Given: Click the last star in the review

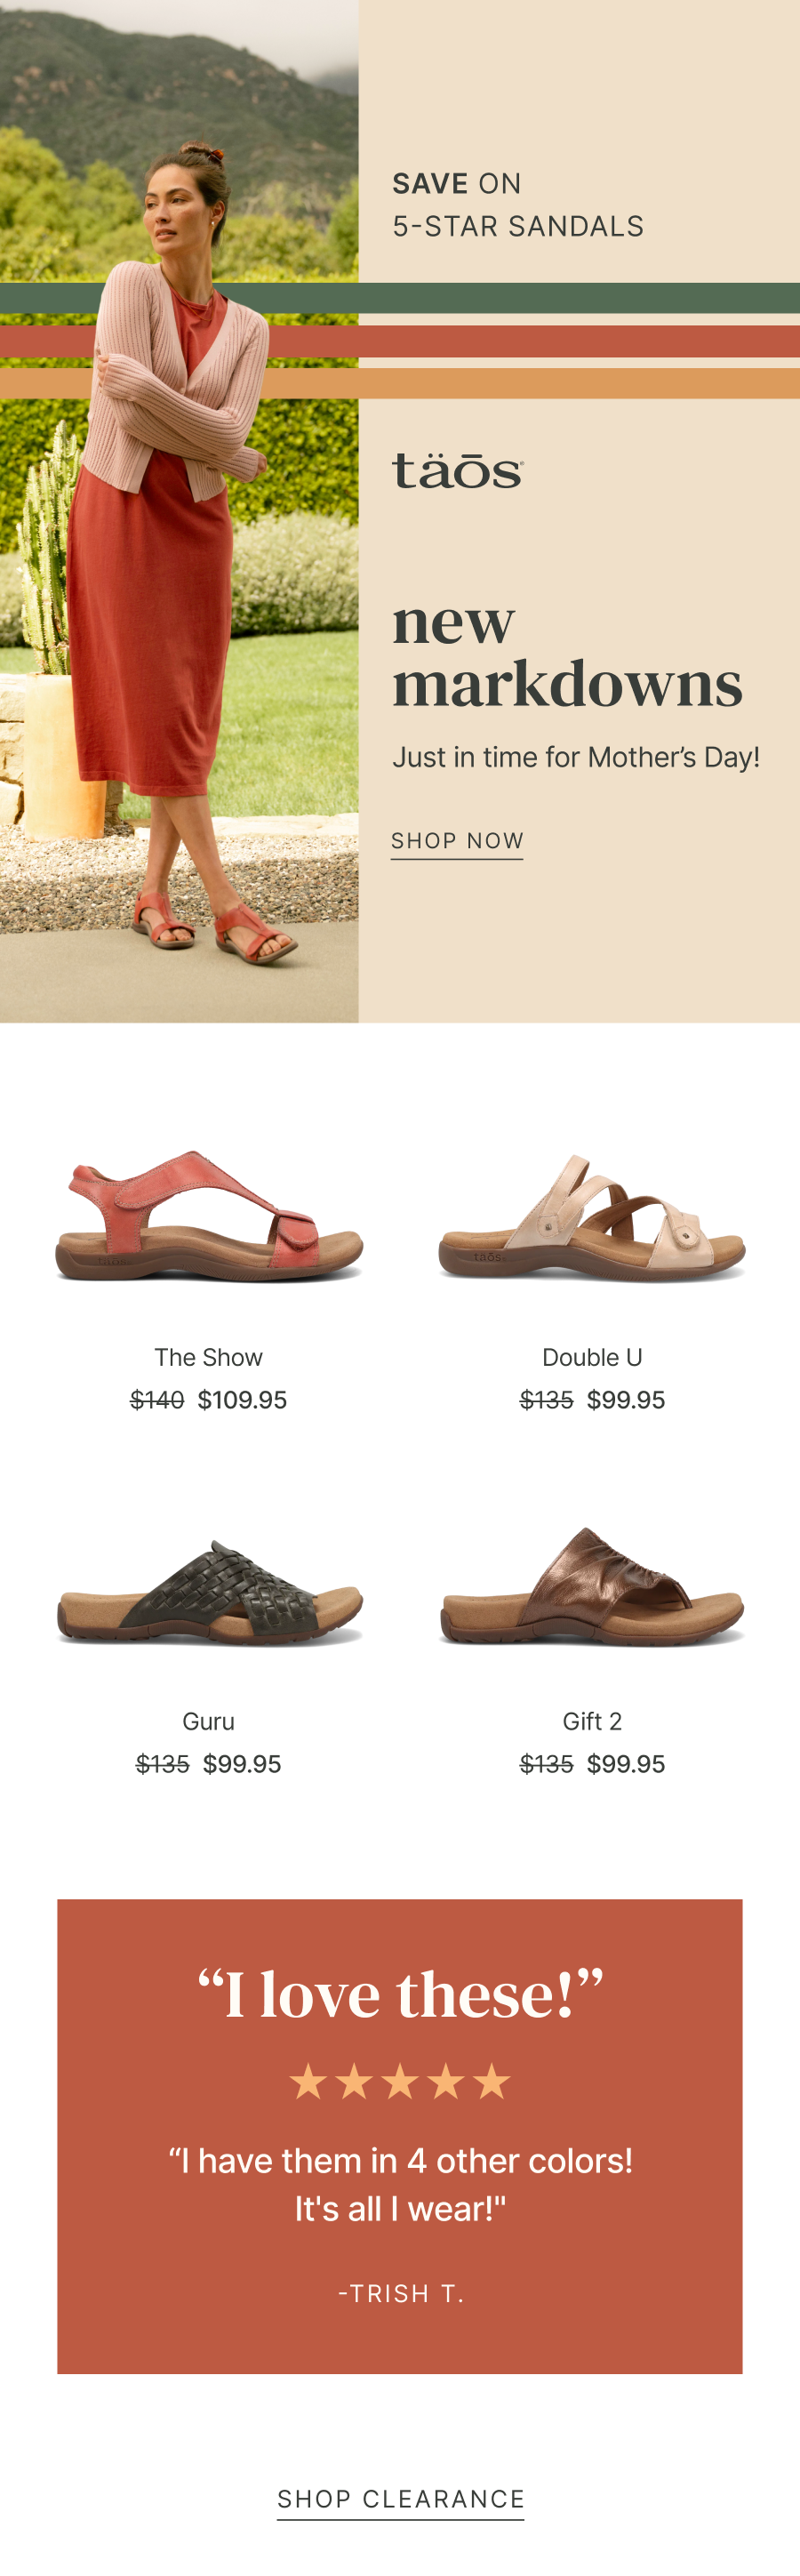Looking at the screenshot, I should [492, 2082].
